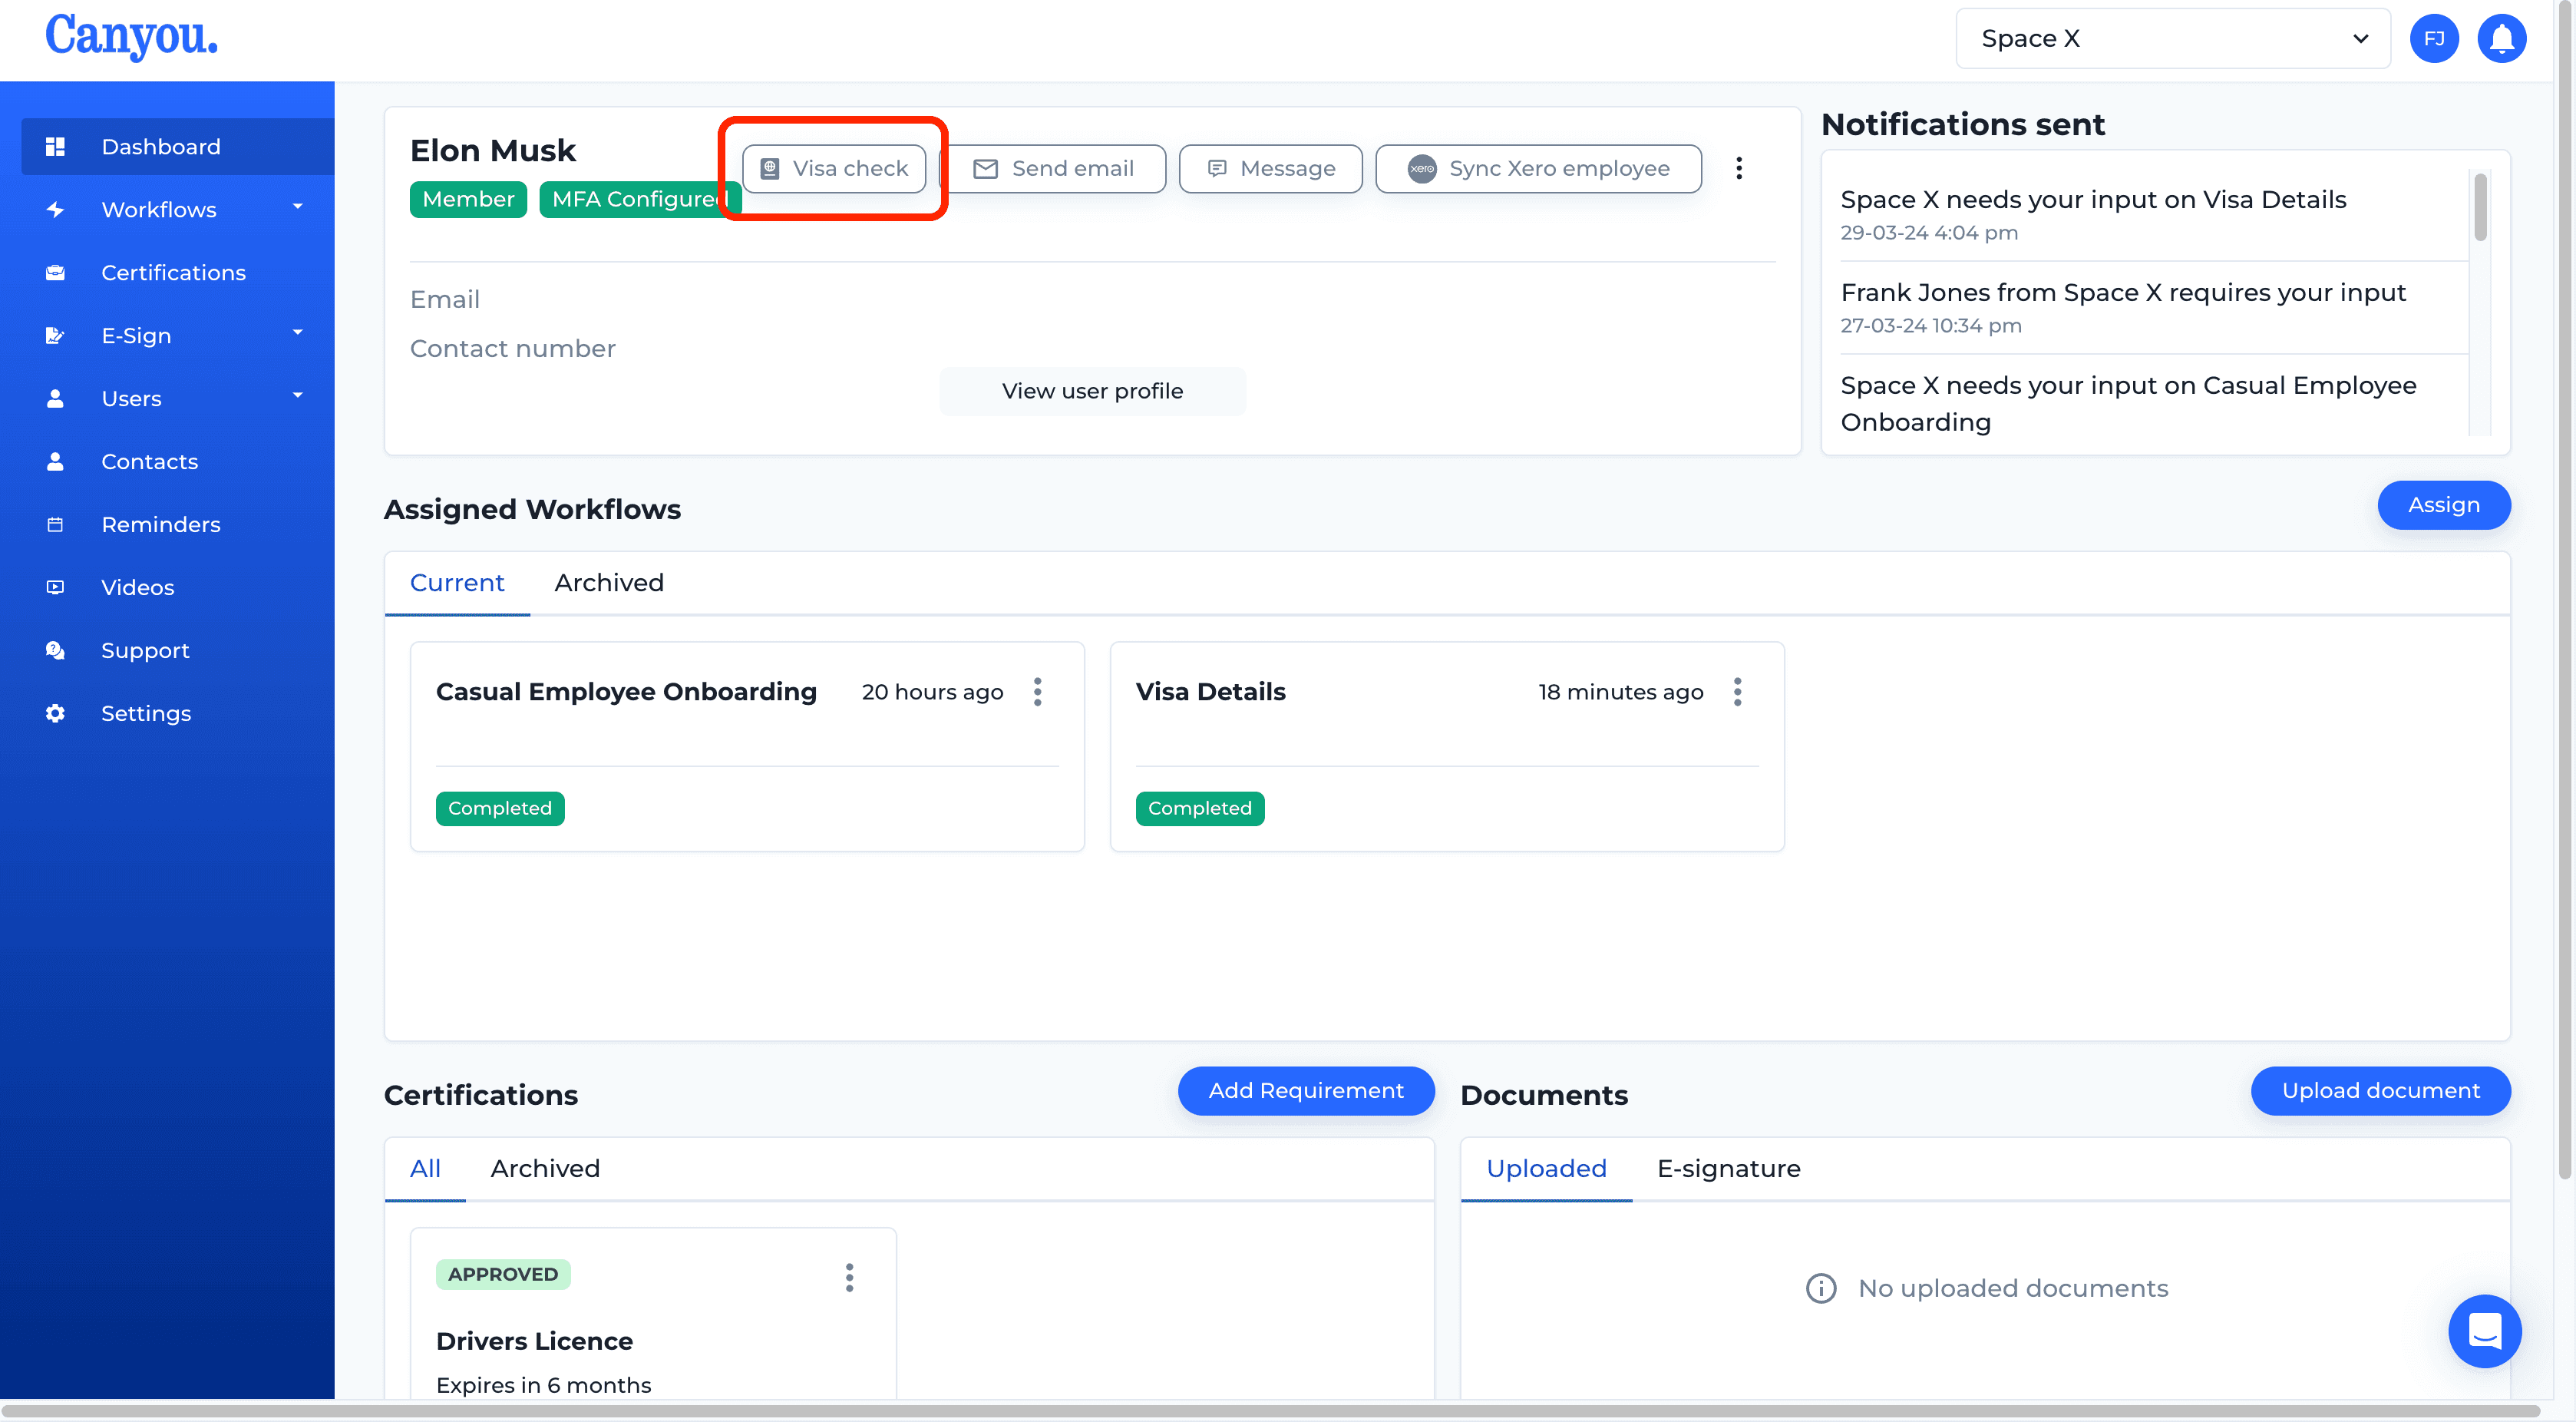Click the APPROVED status badge
This screenshot has height=1422, width=2576.
pyautogui.click(x=503, y=1275)
